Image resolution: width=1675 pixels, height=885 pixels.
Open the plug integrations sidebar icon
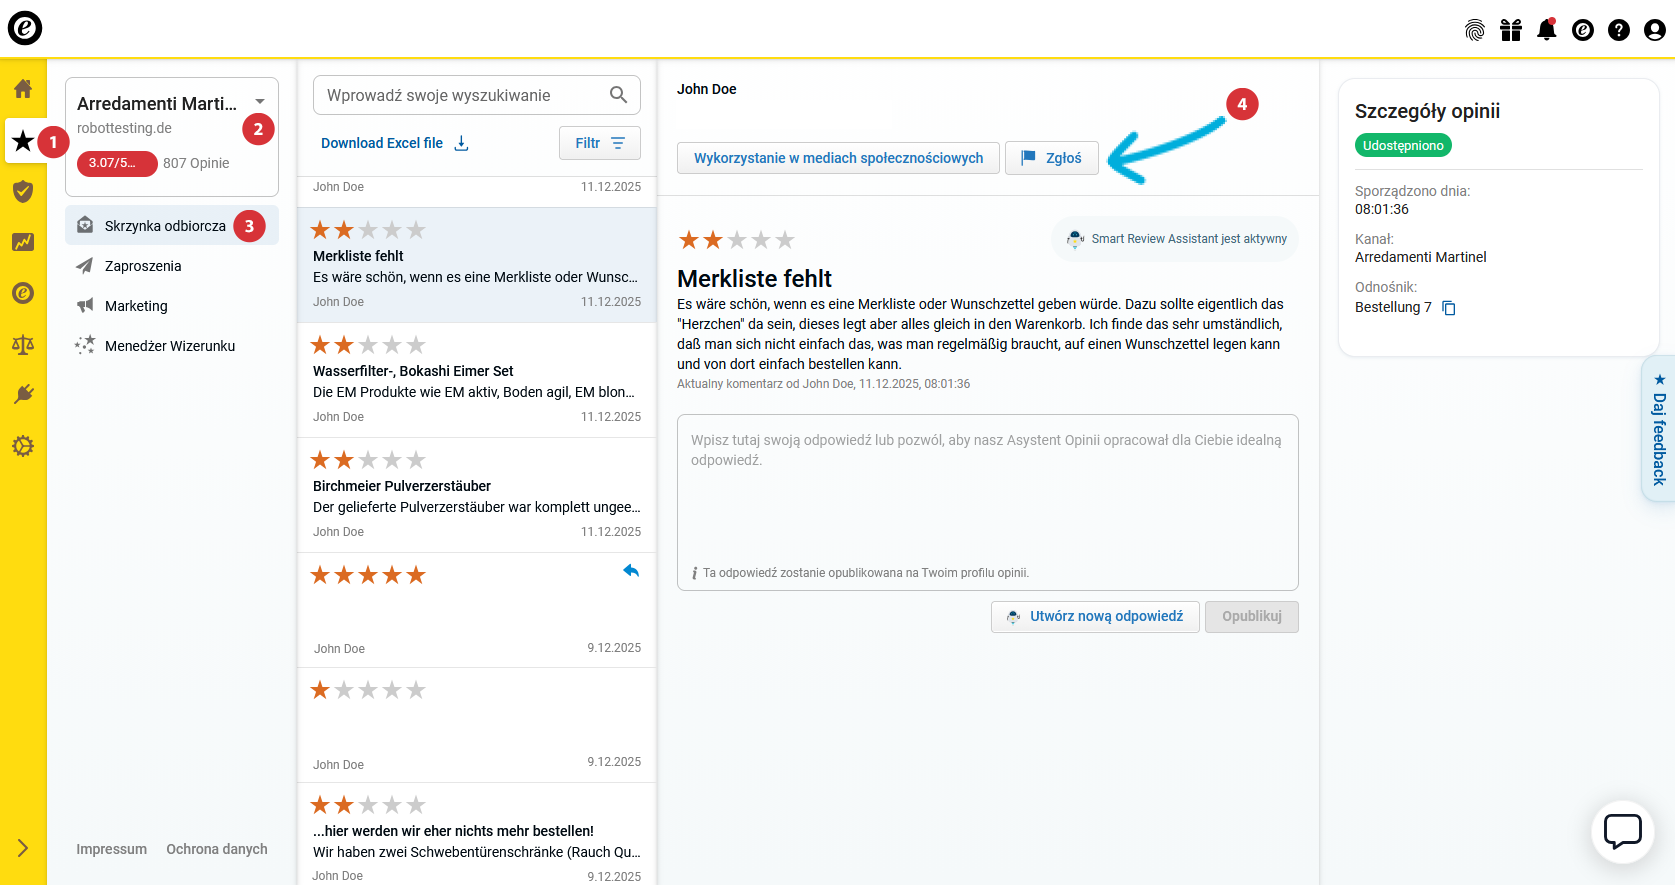23,395
